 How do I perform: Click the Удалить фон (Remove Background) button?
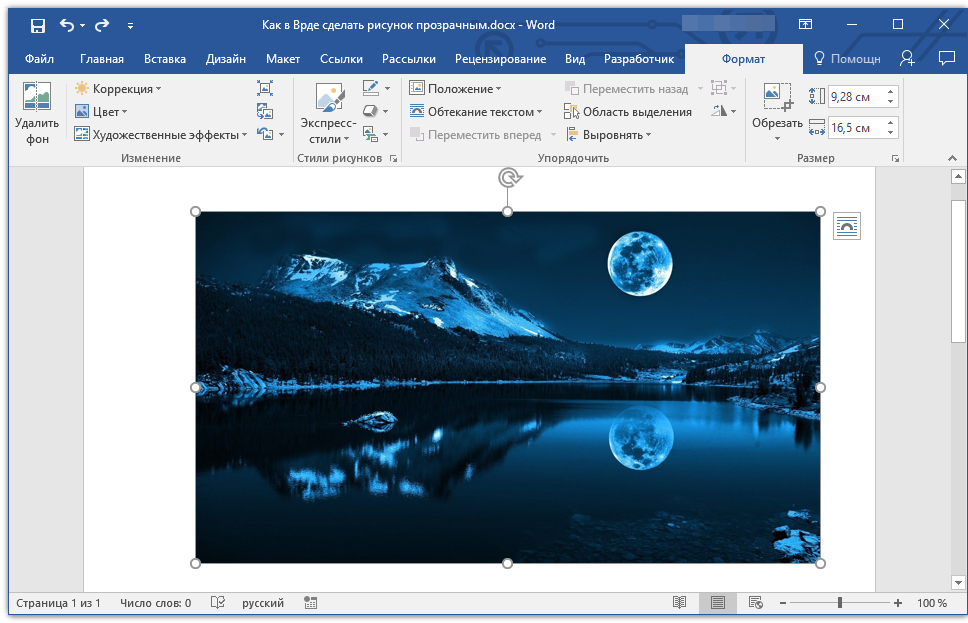pyautogui.click(x=36, y=113)
